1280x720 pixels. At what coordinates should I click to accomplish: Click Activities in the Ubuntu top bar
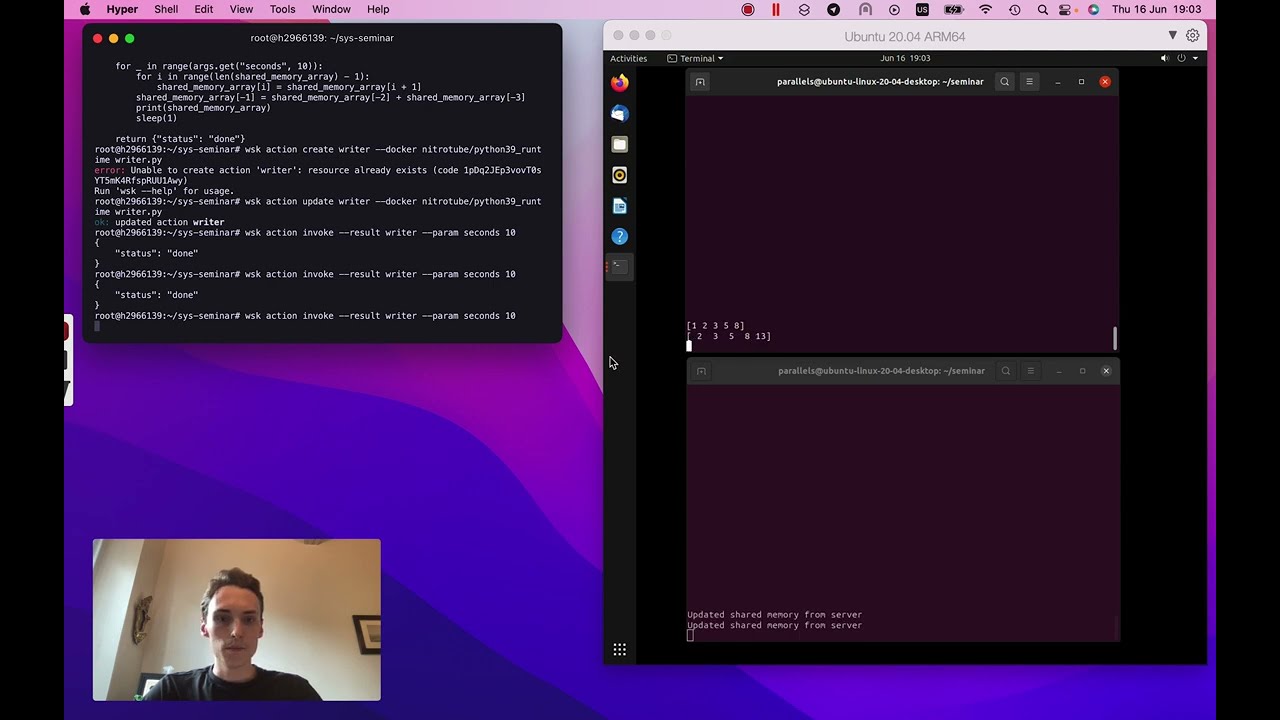pos(629,58)
